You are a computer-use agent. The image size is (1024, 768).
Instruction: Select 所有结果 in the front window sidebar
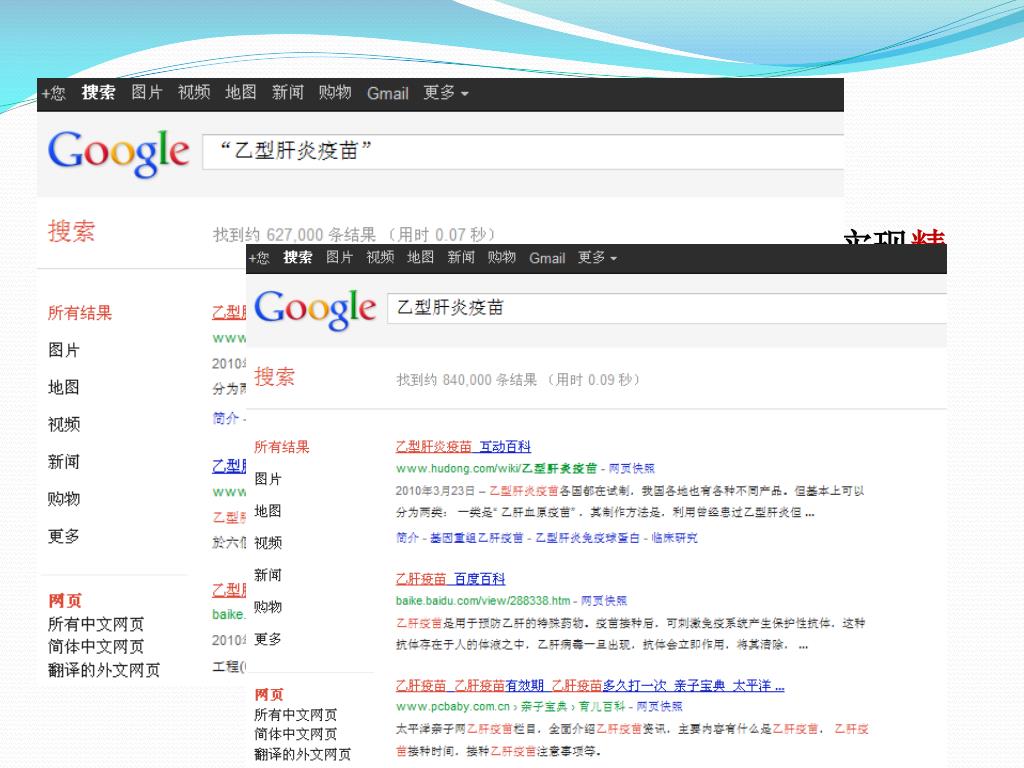(281, 447)
